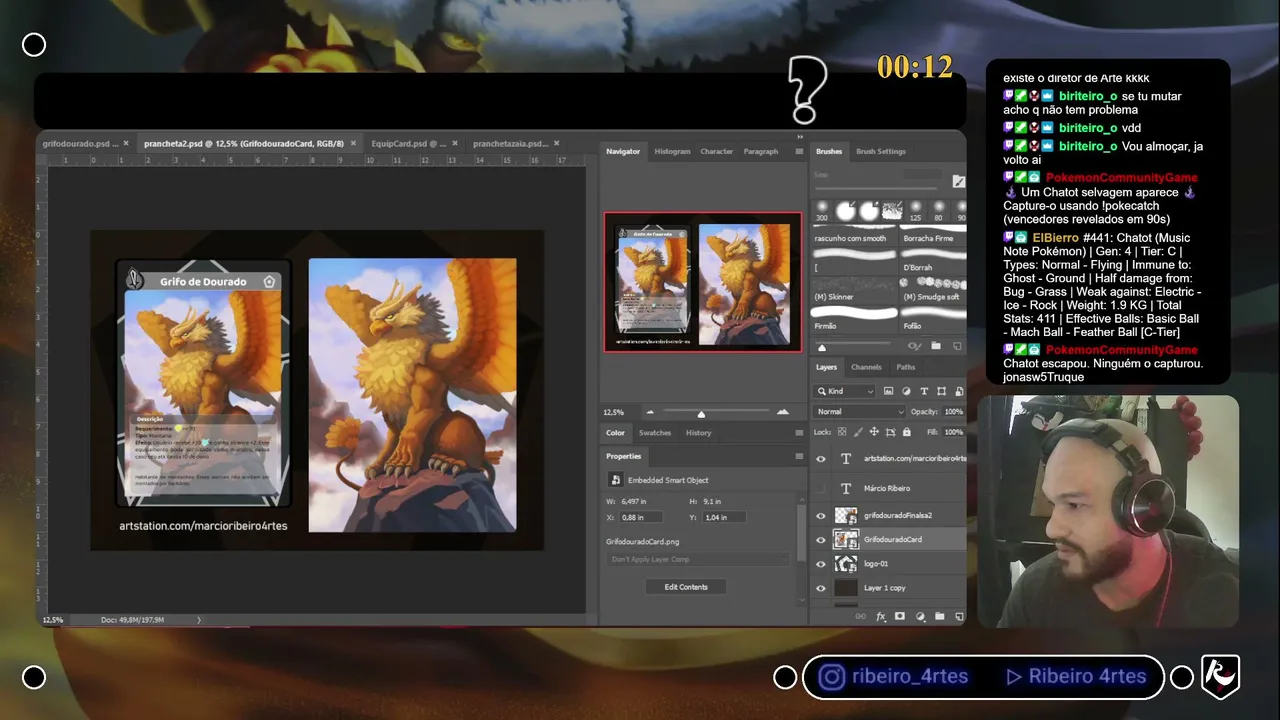Show the Márcio Ribeiro text layer
Screen dimensions: 1280x720
pos(821,489)
